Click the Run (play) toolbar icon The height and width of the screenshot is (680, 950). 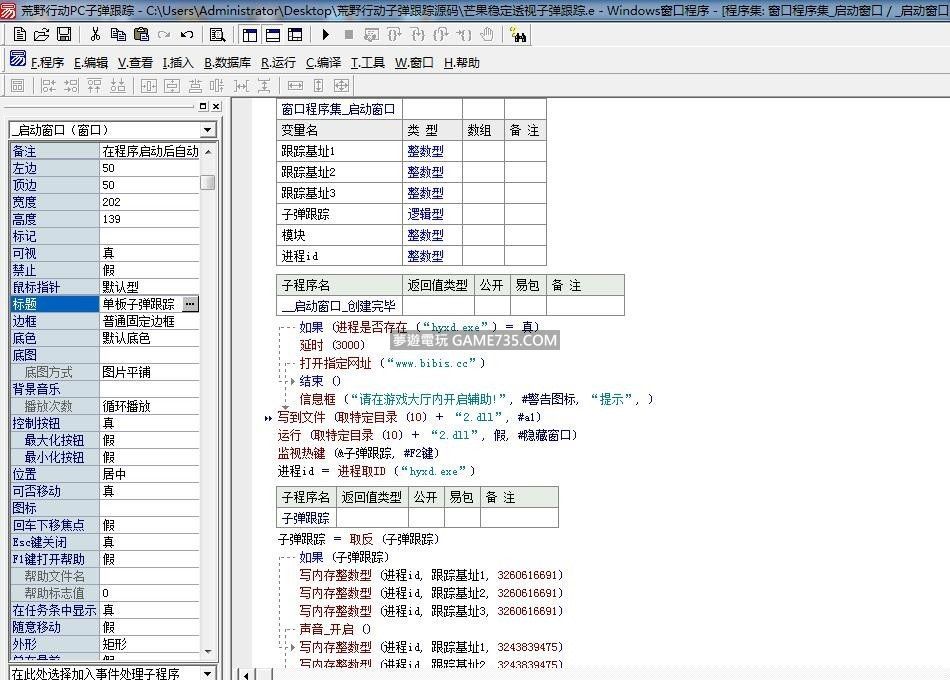(326, 35)
